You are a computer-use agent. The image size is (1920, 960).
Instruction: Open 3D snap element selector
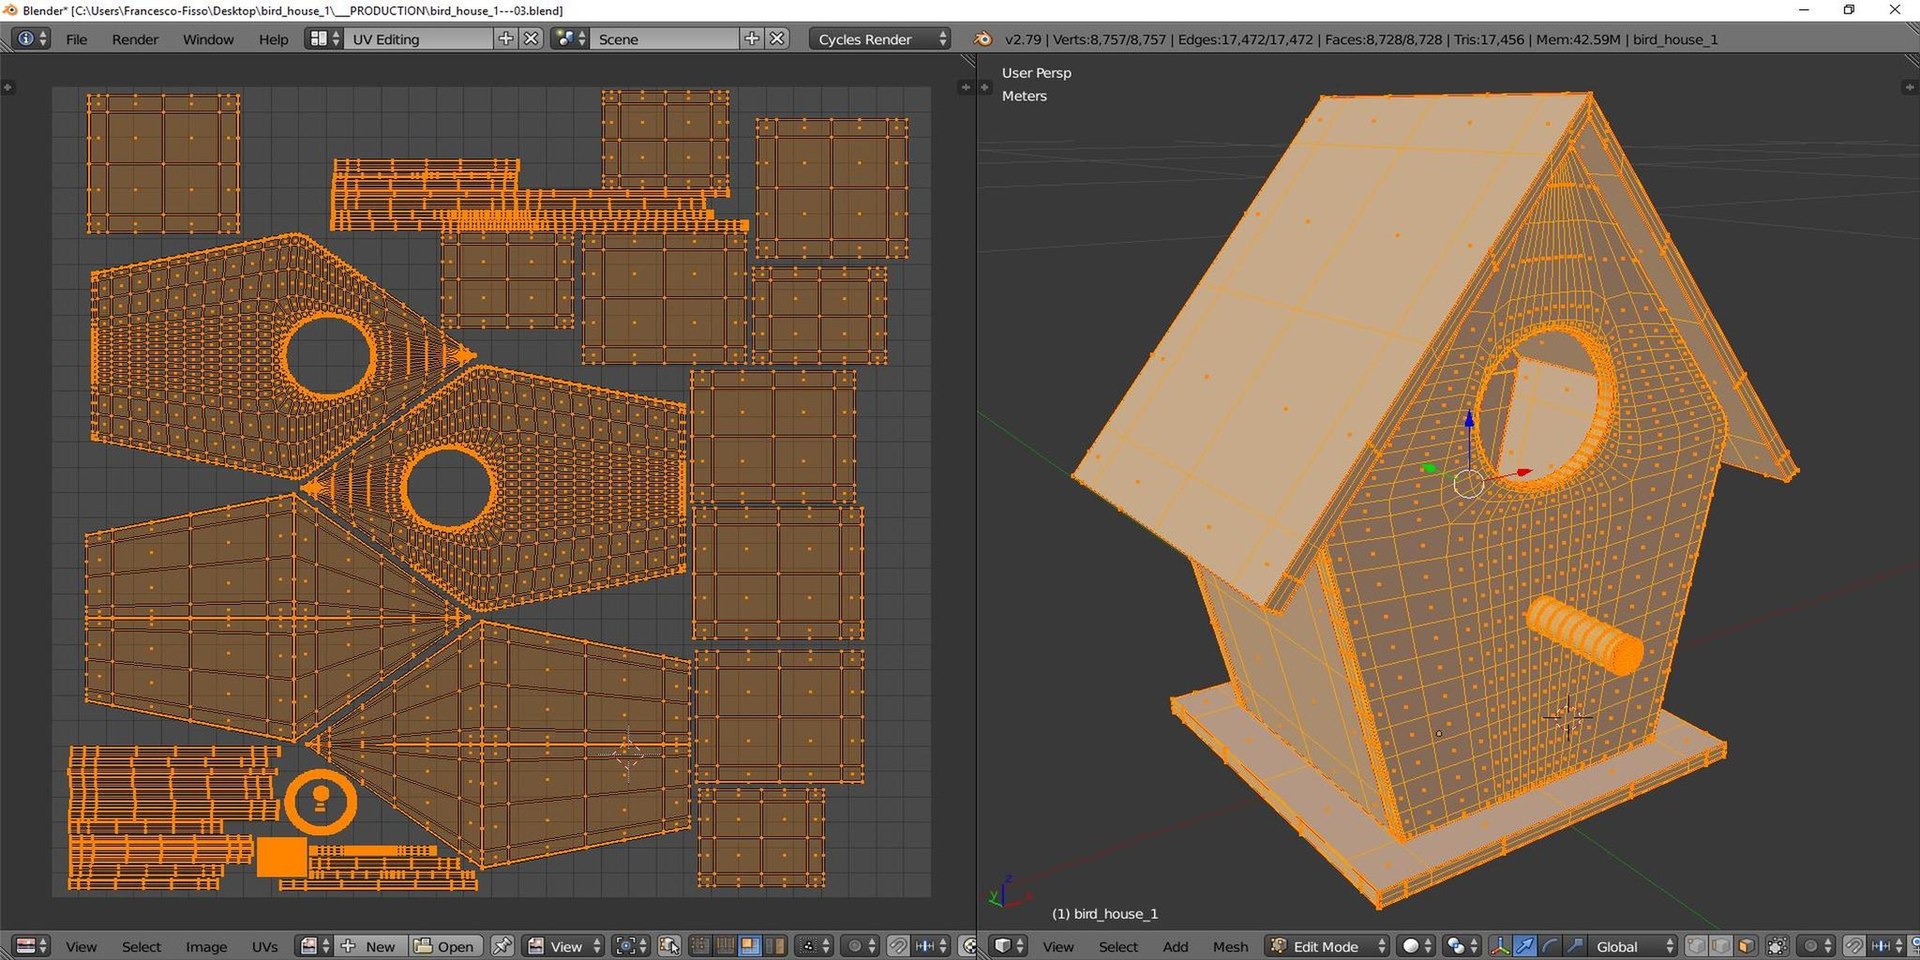pos(1887,946)
